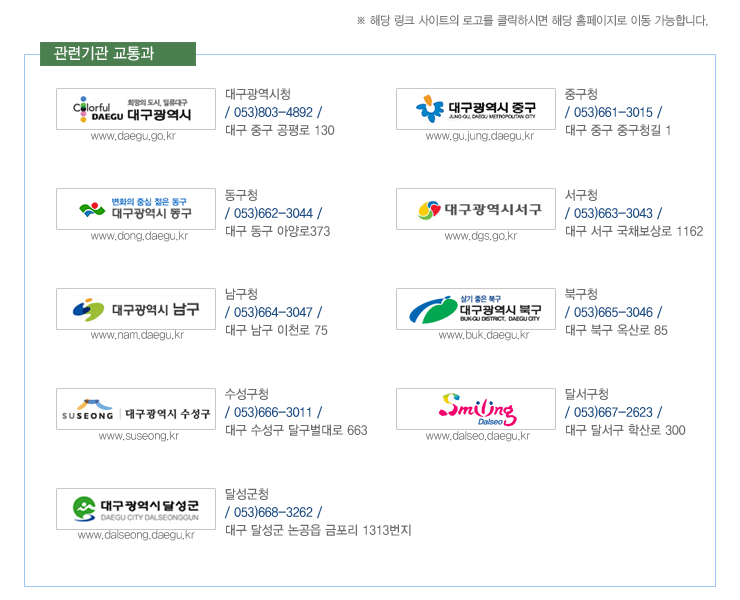740x600 pixels.
Task: Open the 대구광역시 북구 logo banner
Action: pos(476,309)
